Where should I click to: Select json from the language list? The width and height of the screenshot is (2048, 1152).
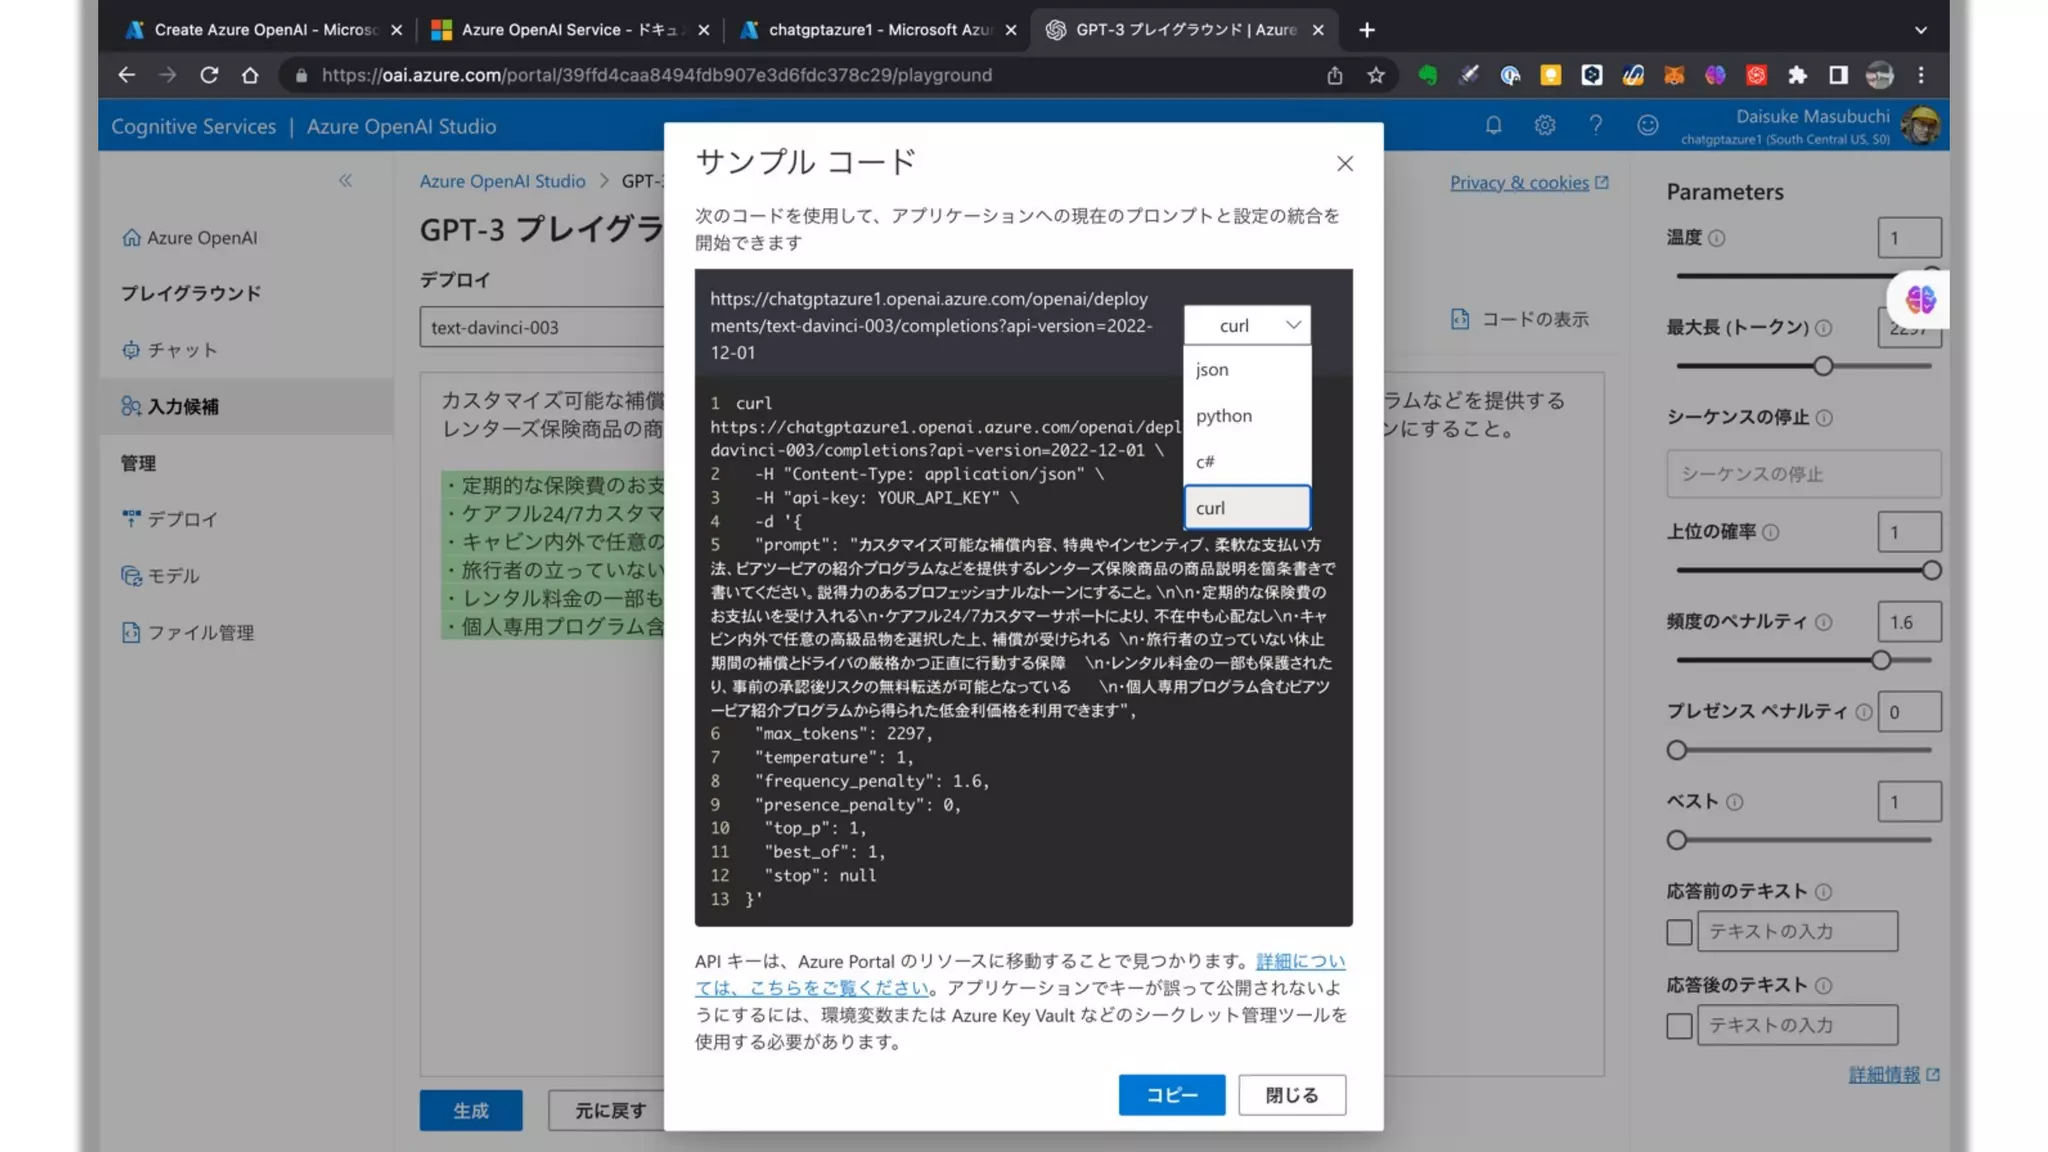1212,370
